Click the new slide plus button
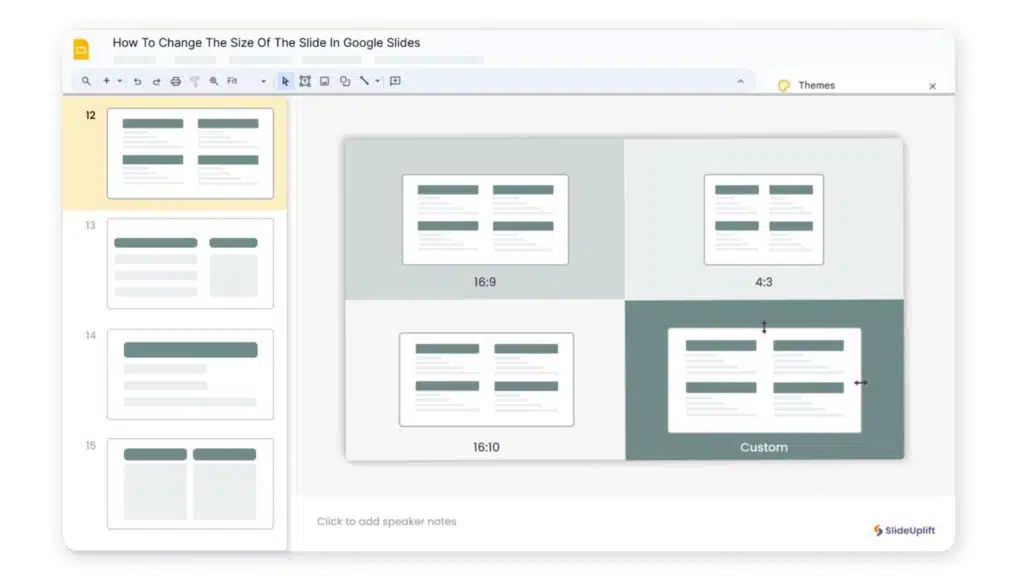Viewport: 1024px width, 576px height. point(107,81)
